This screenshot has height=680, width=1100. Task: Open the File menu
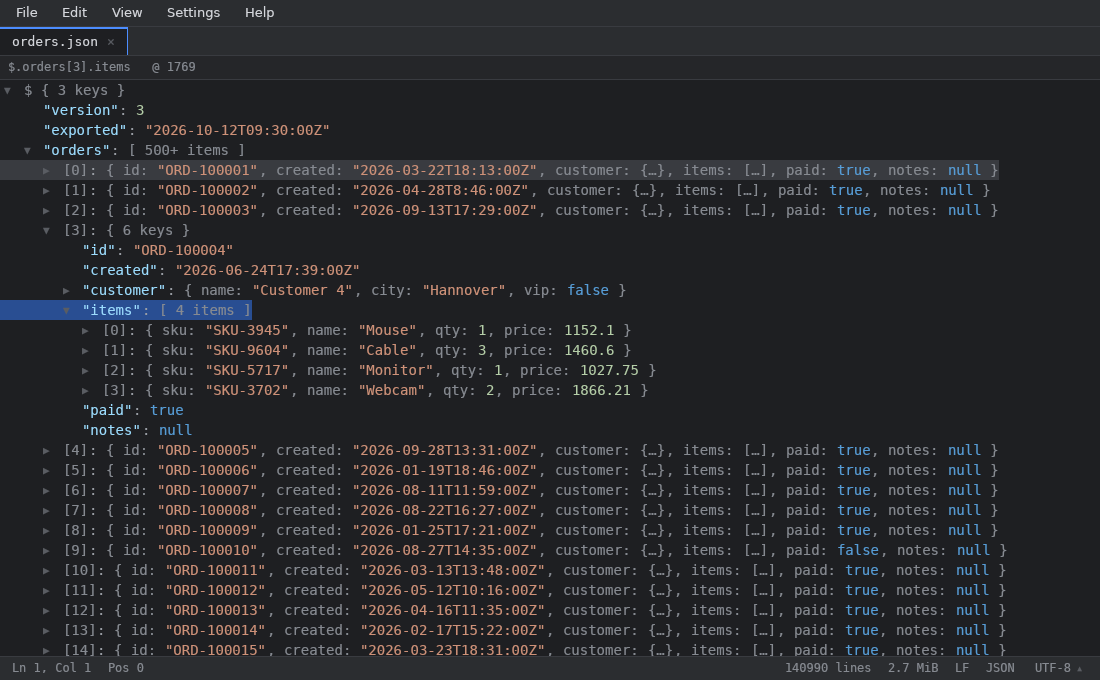(27, 13)
